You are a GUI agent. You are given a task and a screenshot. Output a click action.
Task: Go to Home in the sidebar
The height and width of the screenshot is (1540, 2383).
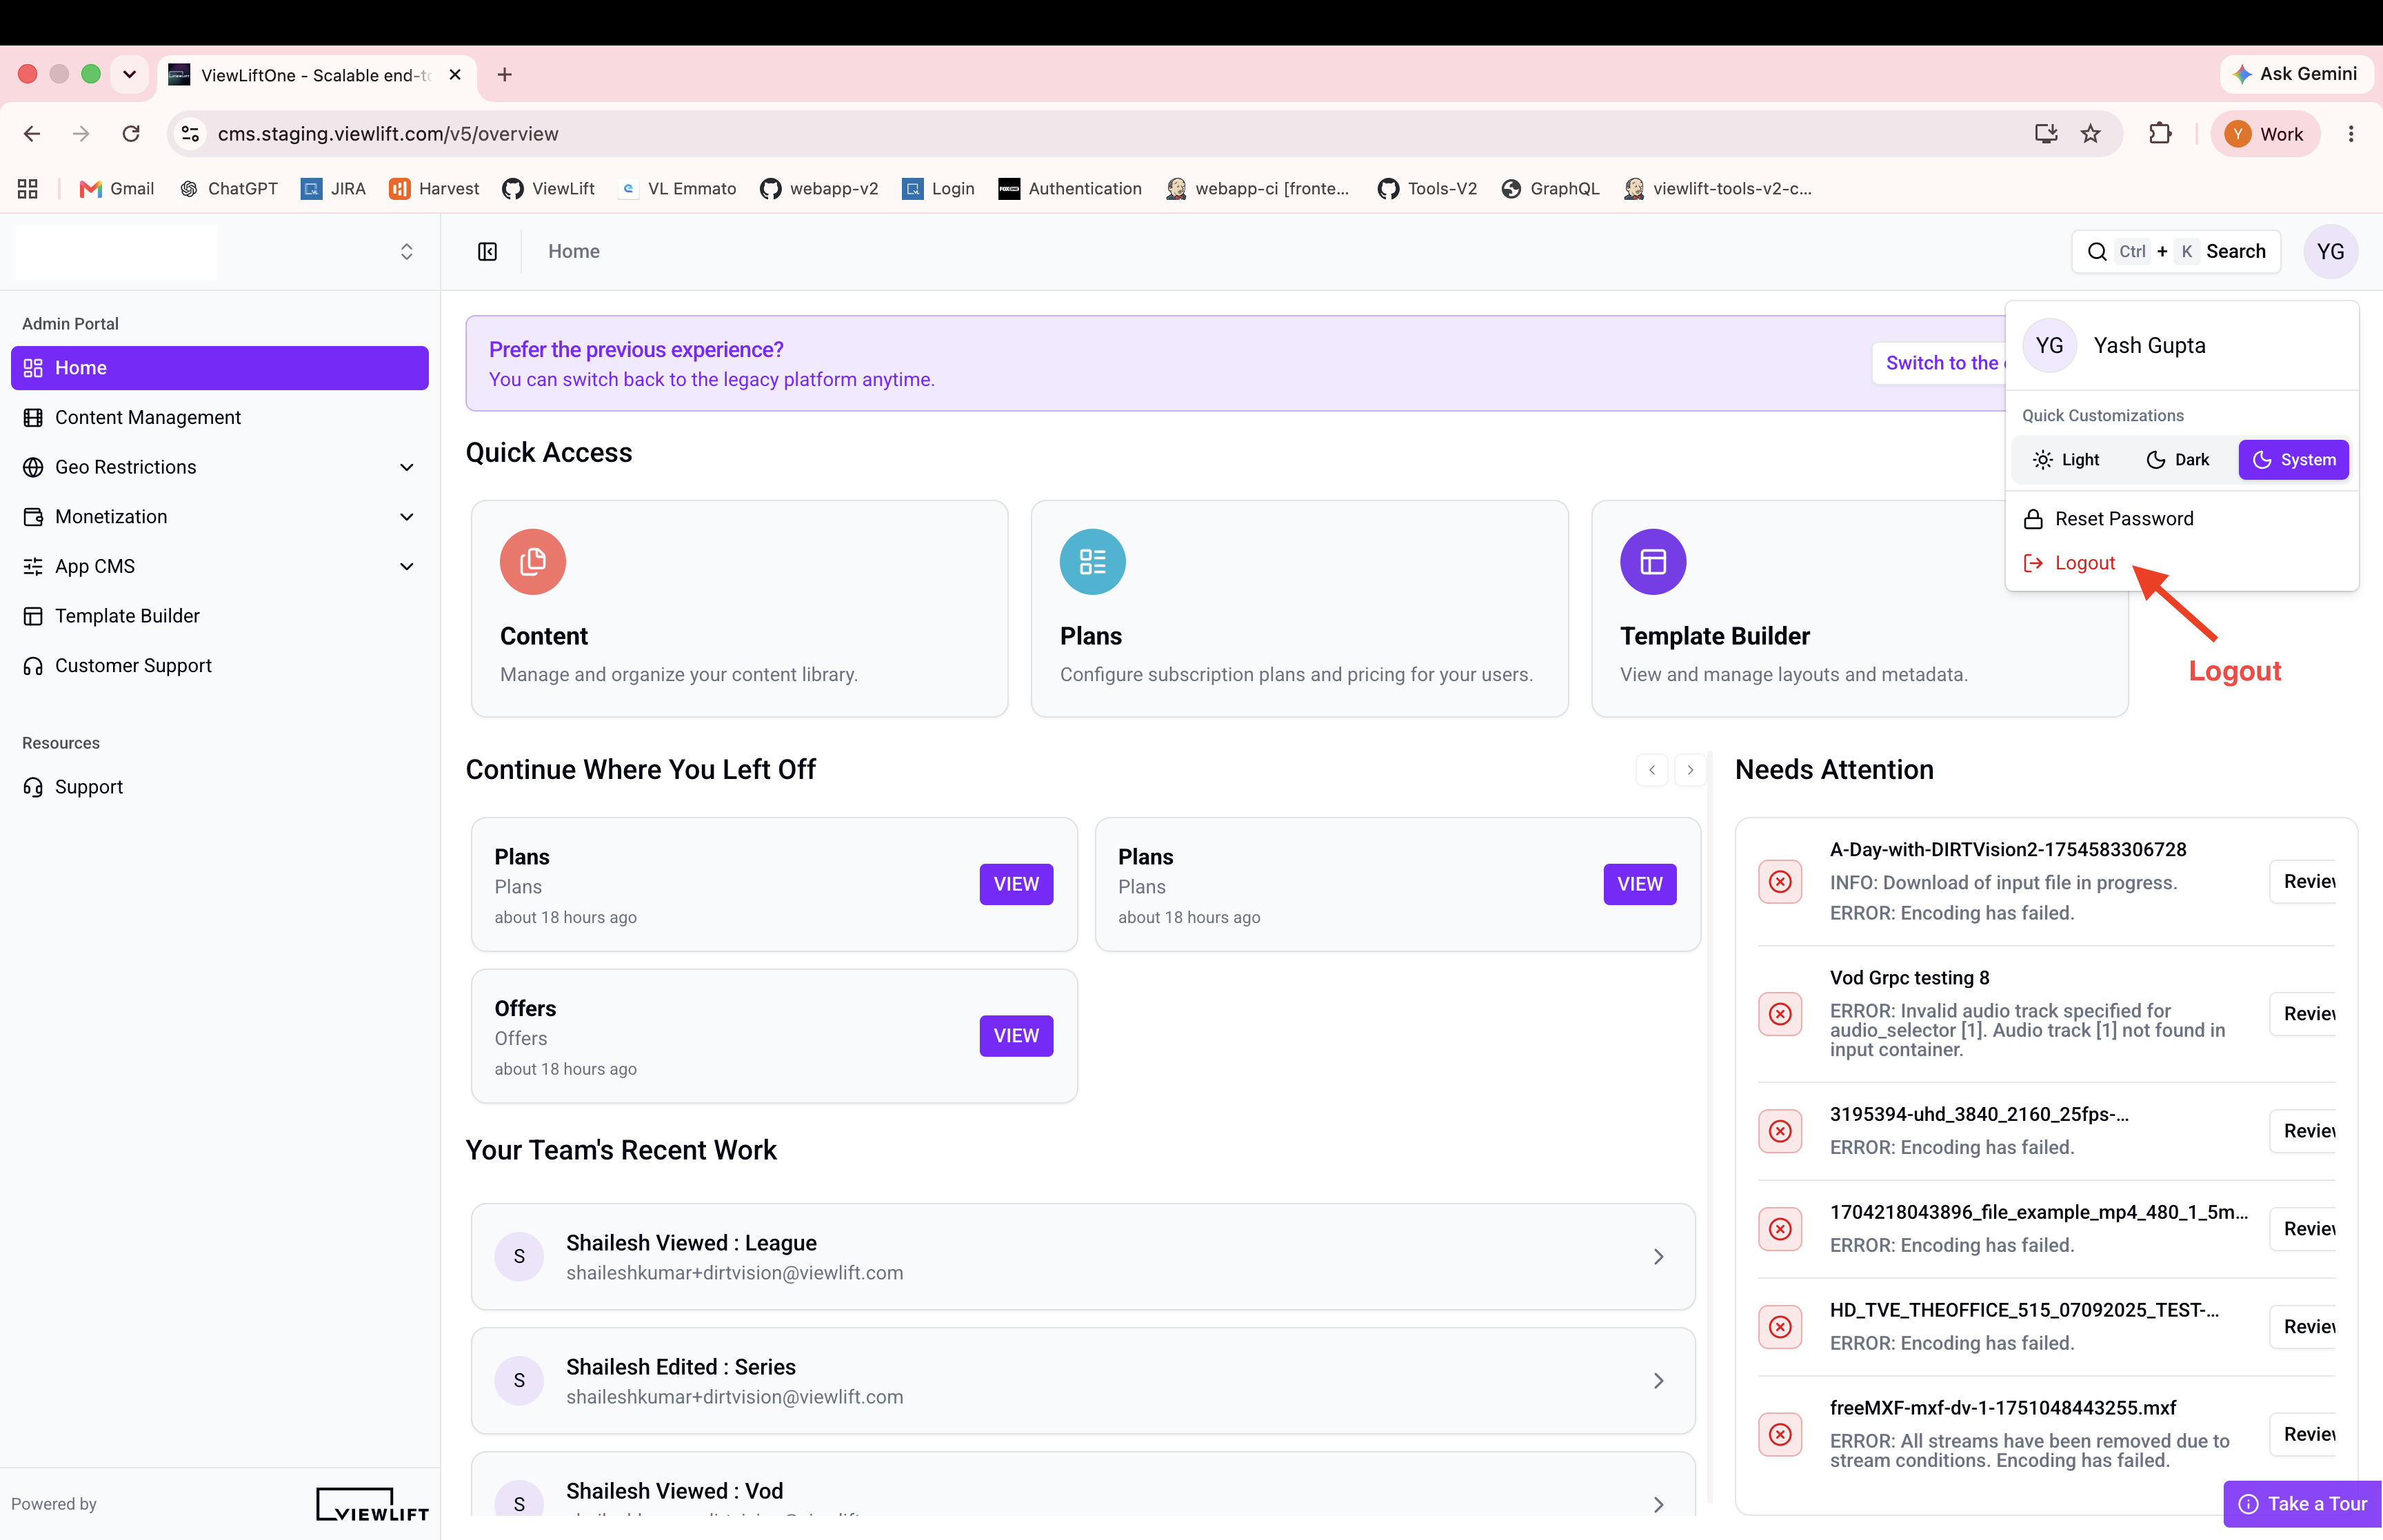click(x=219, y=368)
